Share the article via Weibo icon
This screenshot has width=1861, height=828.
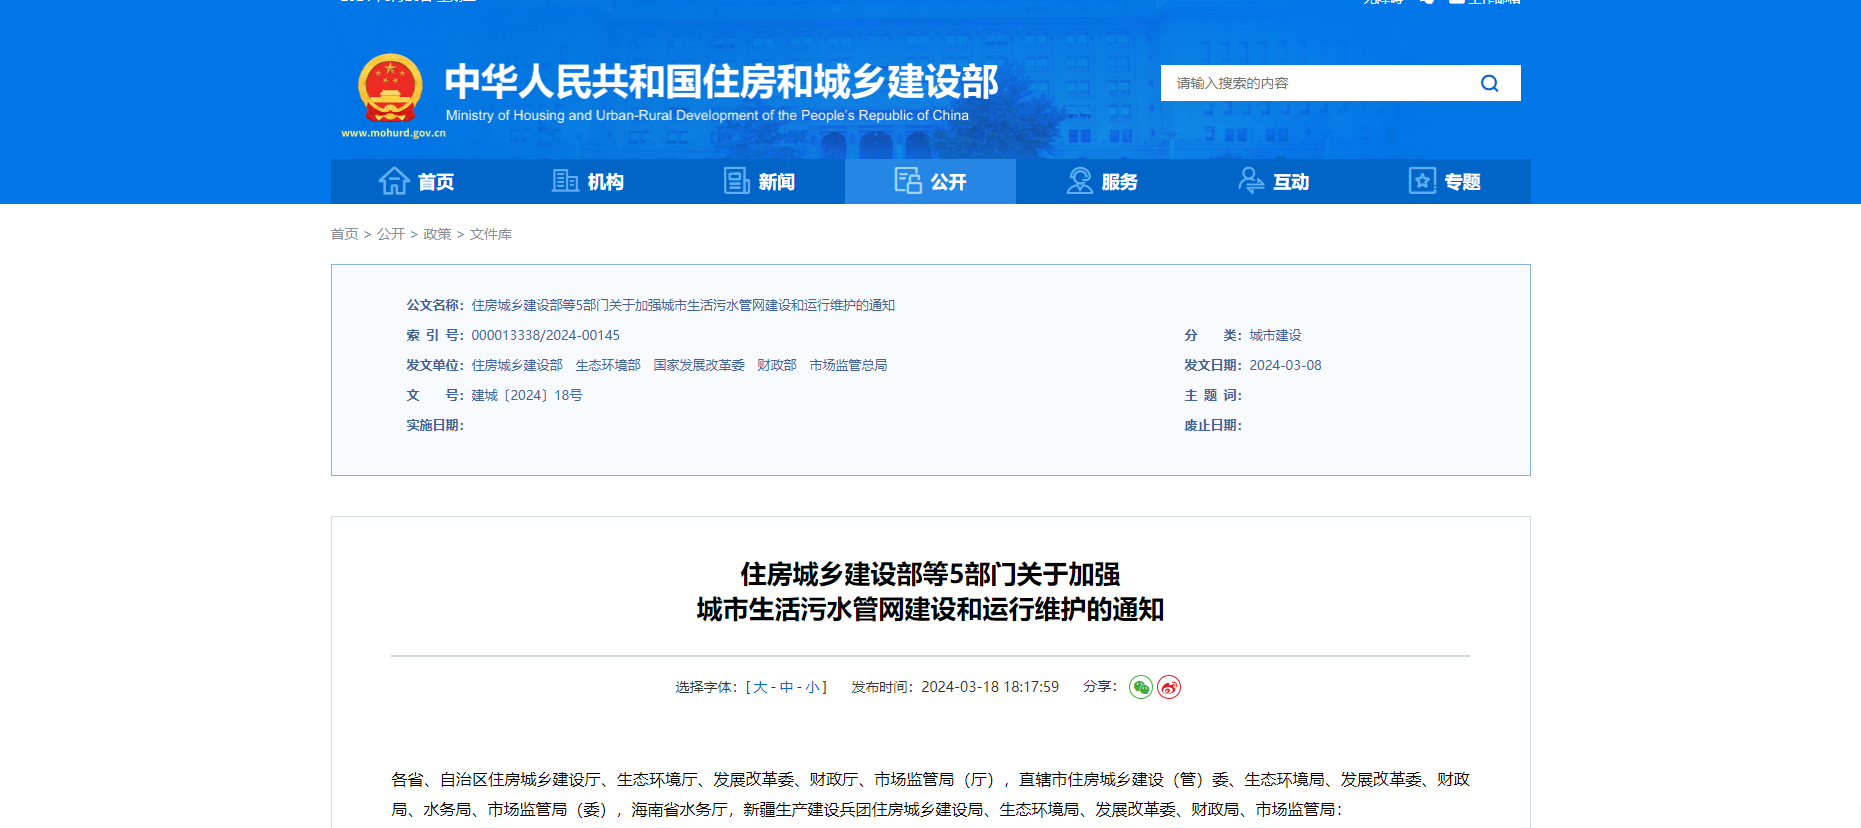point(1169,687)
